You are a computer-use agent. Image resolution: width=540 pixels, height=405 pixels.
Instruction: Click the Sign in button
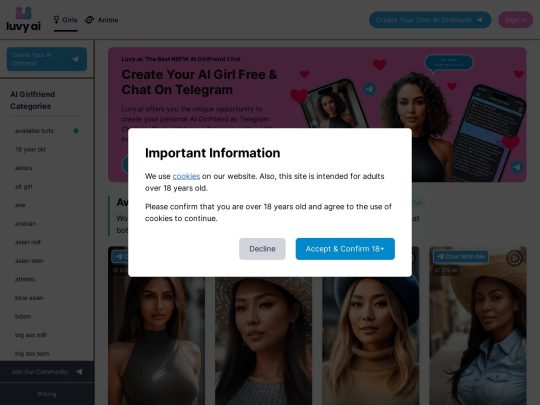[516, 20]
